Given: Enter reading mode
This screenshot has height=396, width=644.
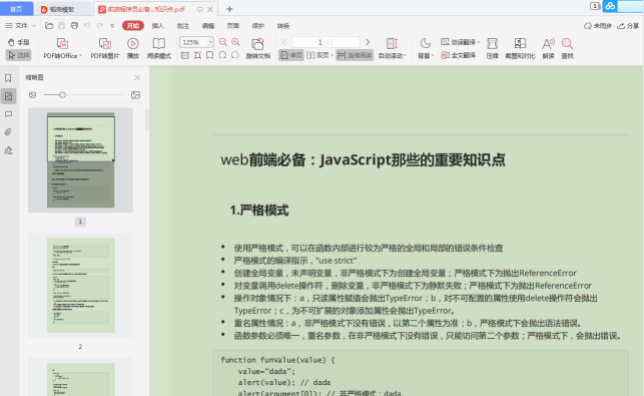Looking at the screenshot, I should [159, 48].
